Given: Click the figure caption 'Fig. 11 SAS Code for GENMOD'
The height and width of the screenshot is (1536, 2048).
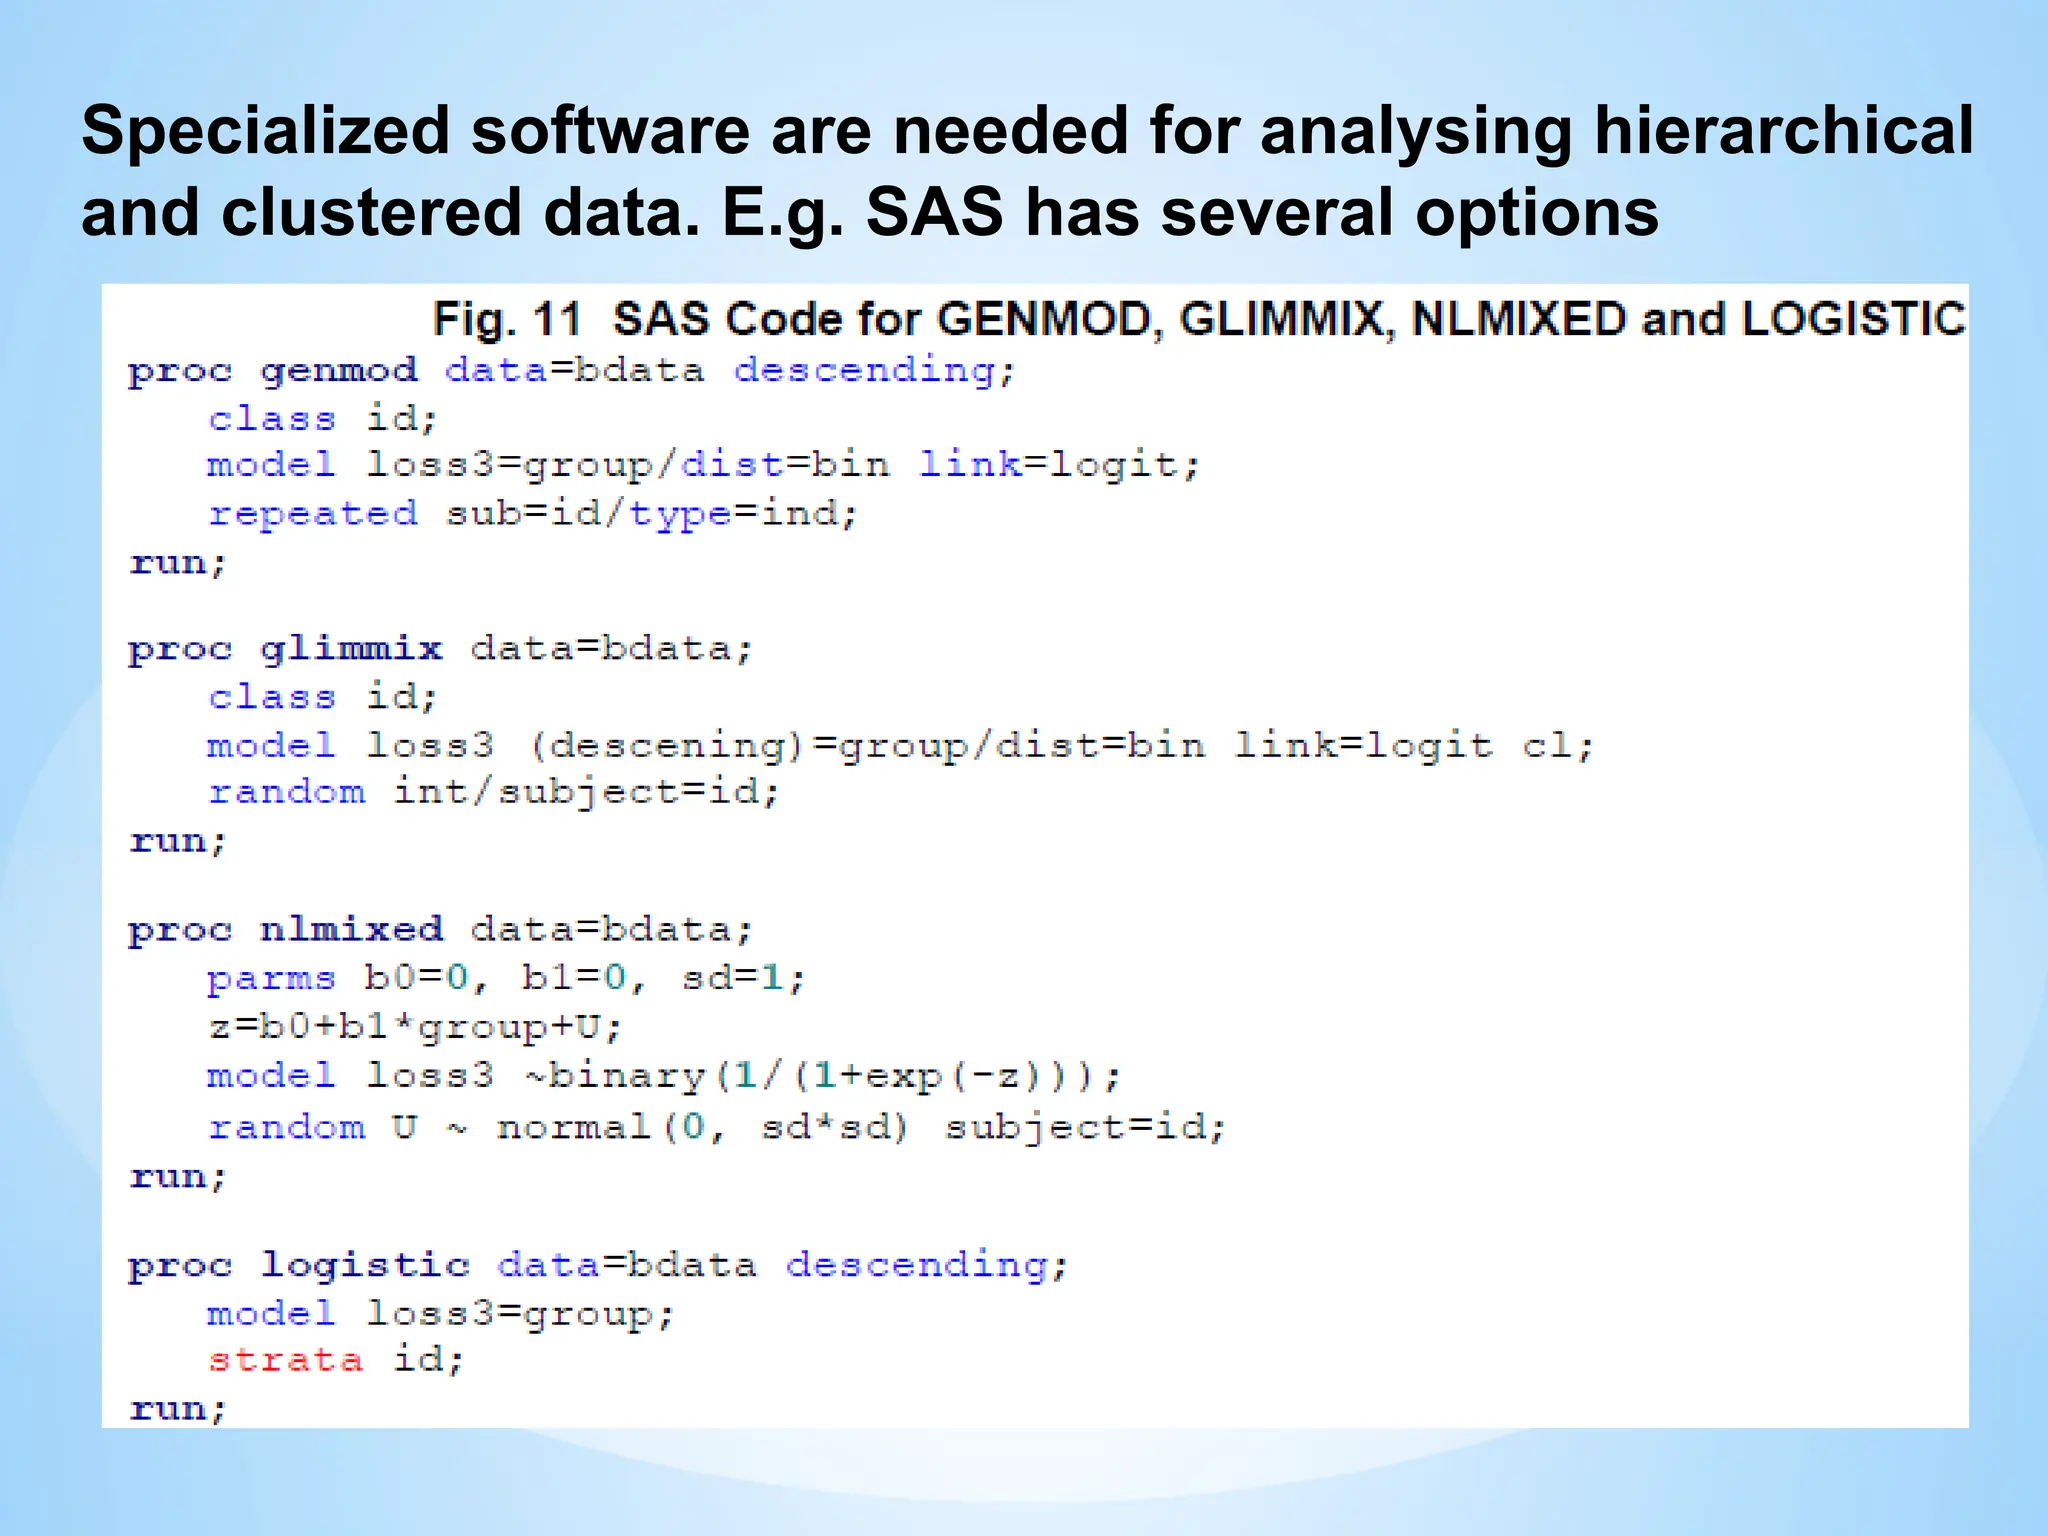Looking at the screenshot, I should (1199, 320).
